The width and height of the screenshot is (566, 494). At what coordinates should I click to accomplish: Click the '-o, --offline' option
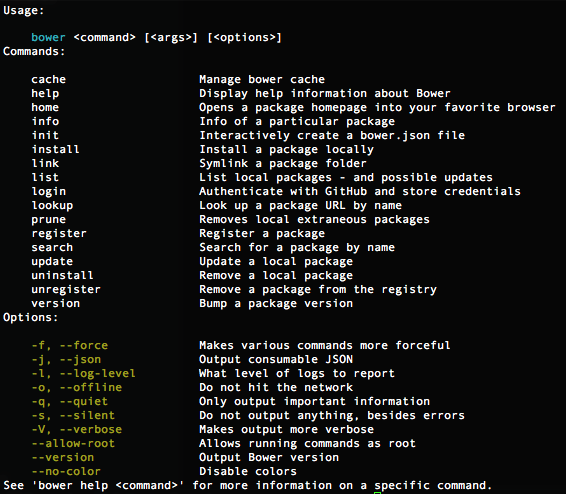77,388
